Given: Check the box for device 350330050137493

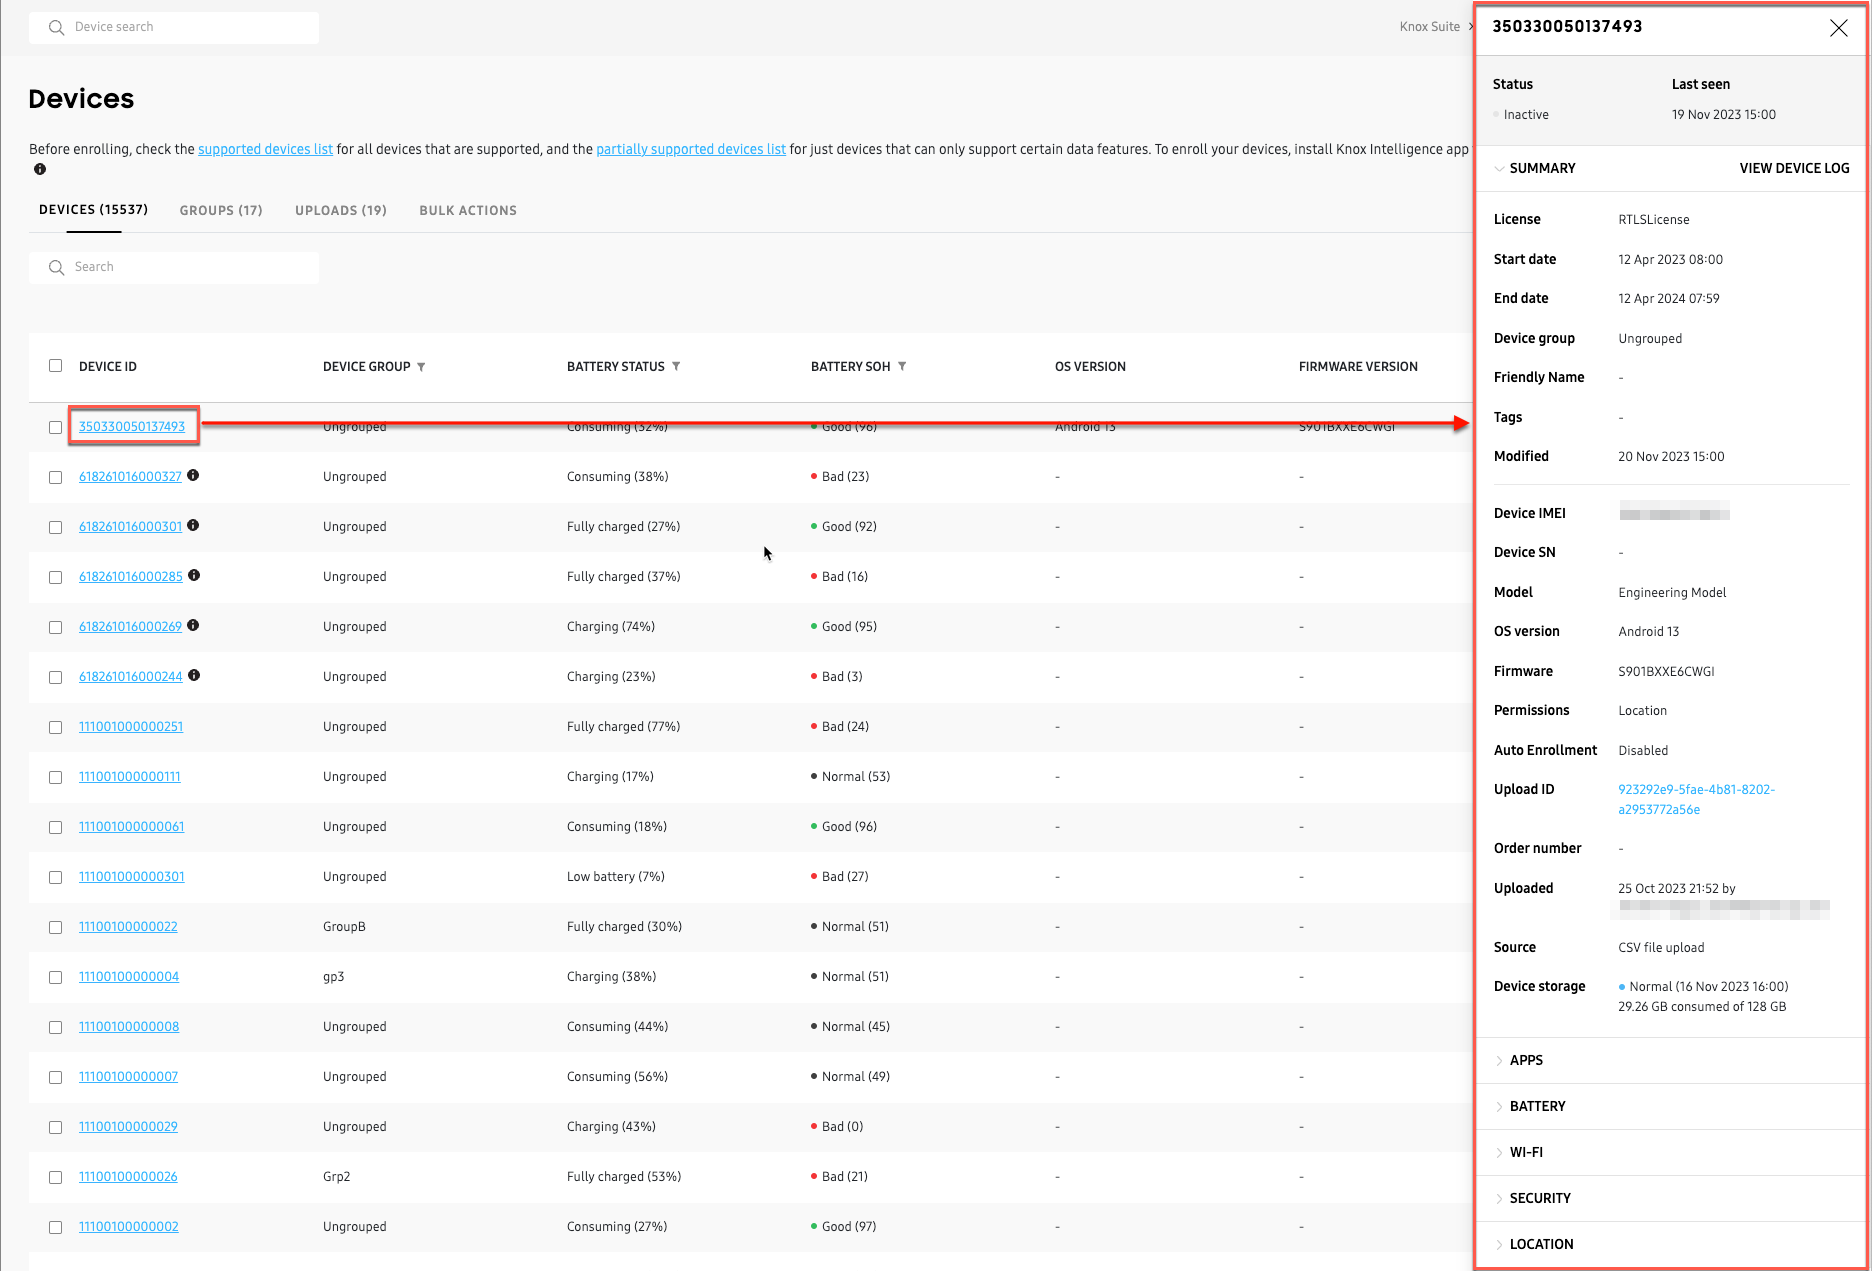Looking at the screenshot, I should 55,427.
